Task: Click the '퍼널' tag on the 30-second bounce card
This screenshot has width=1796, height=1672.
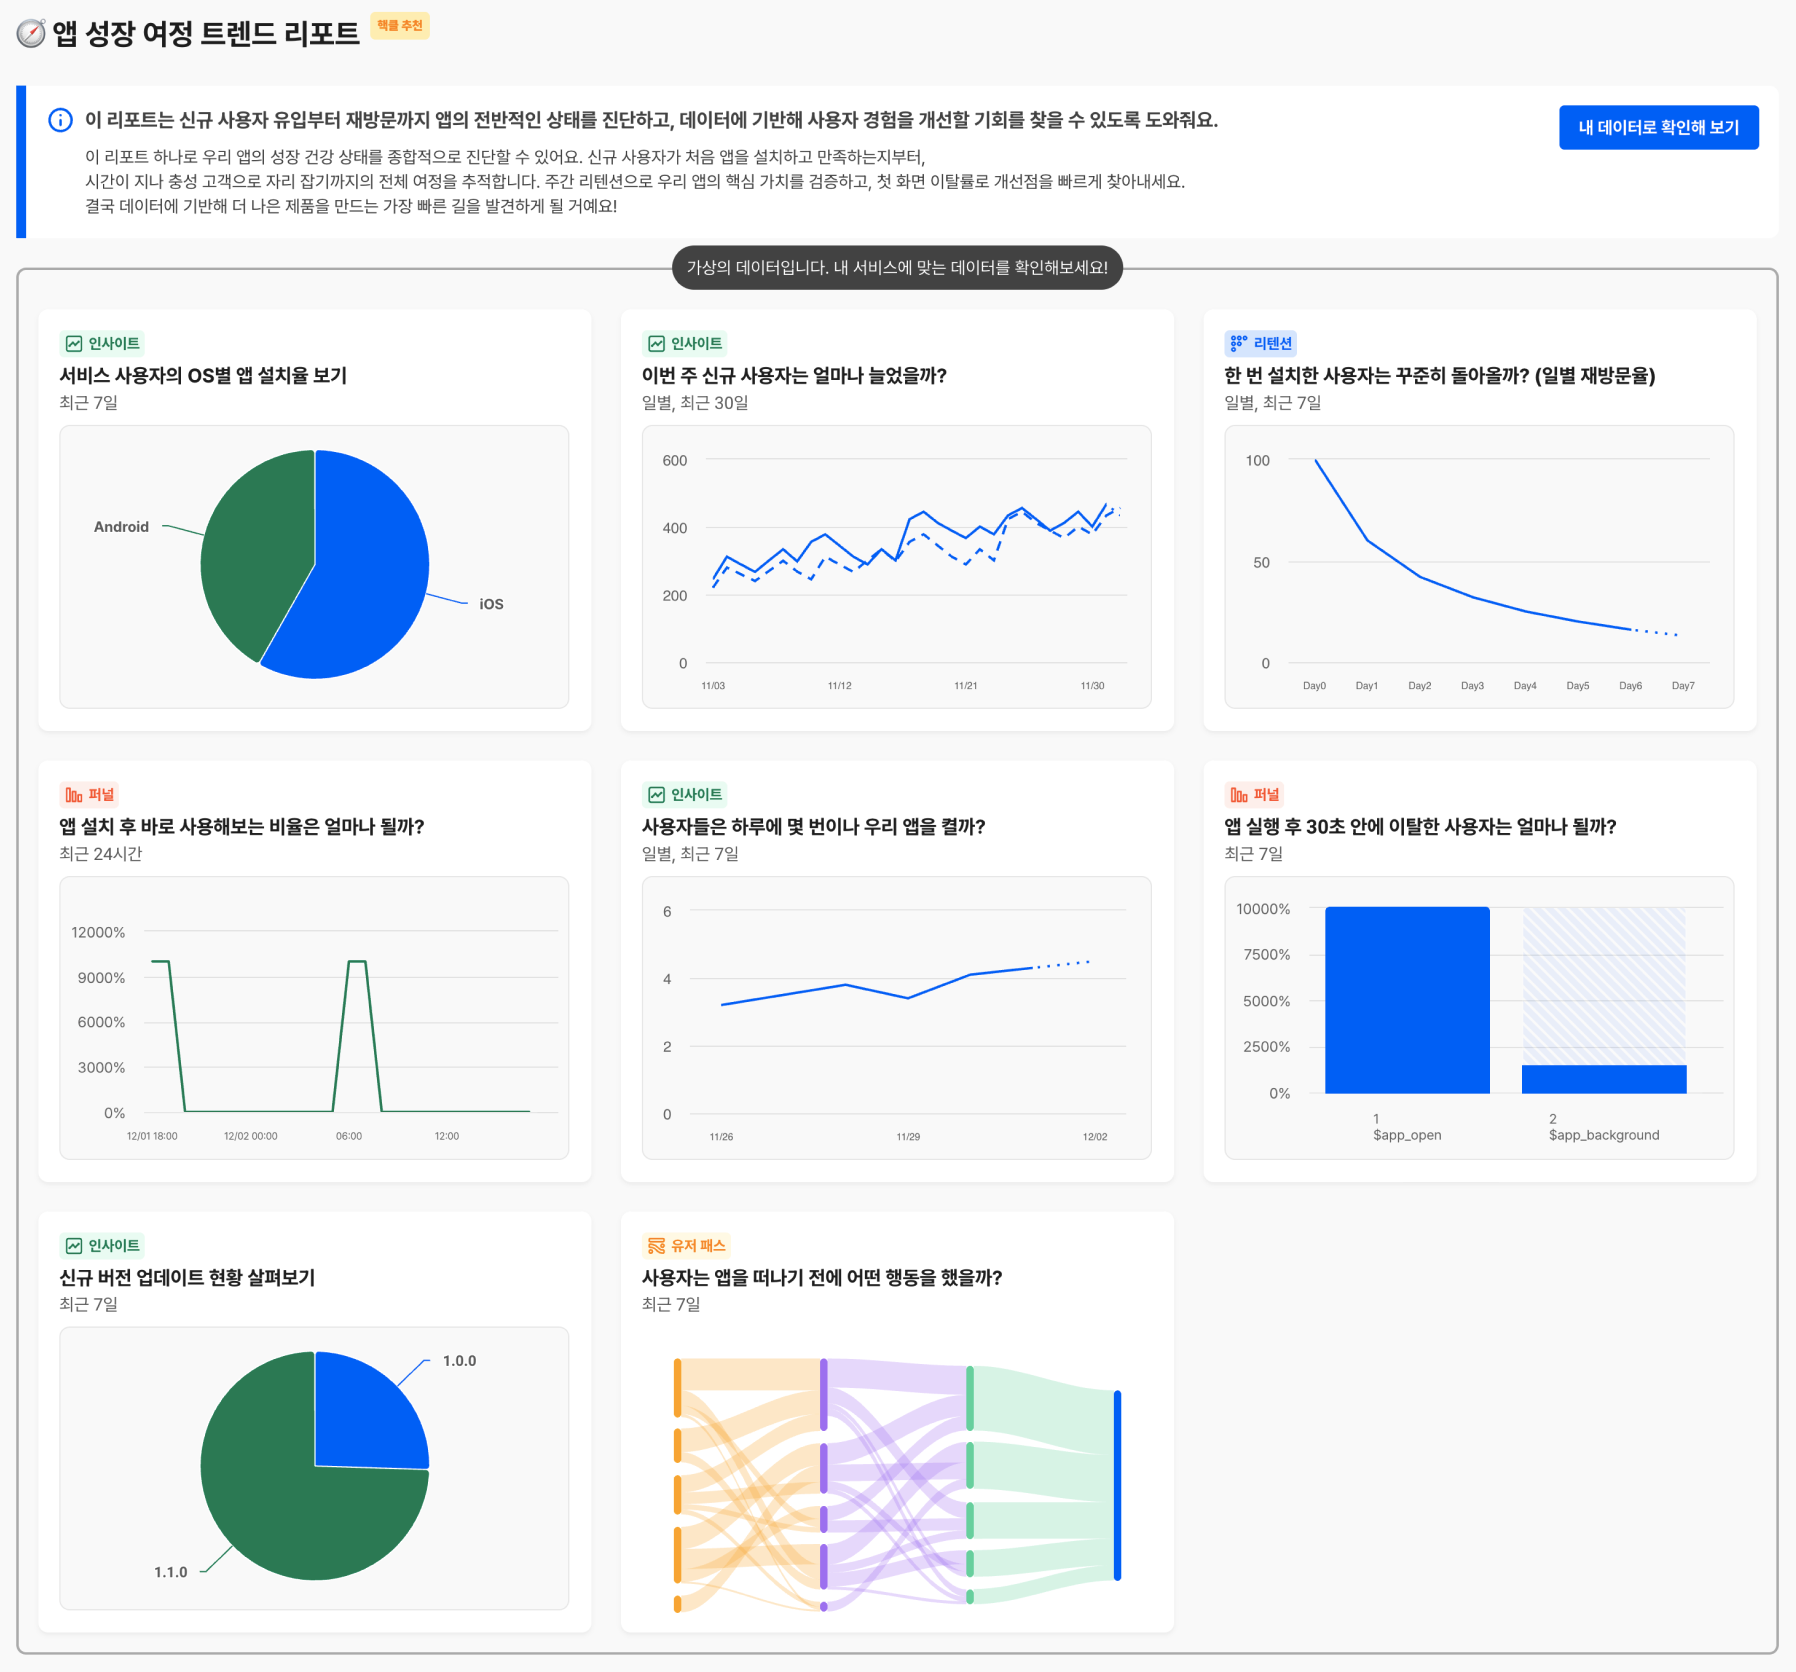Action: (x=1254, y=795)
